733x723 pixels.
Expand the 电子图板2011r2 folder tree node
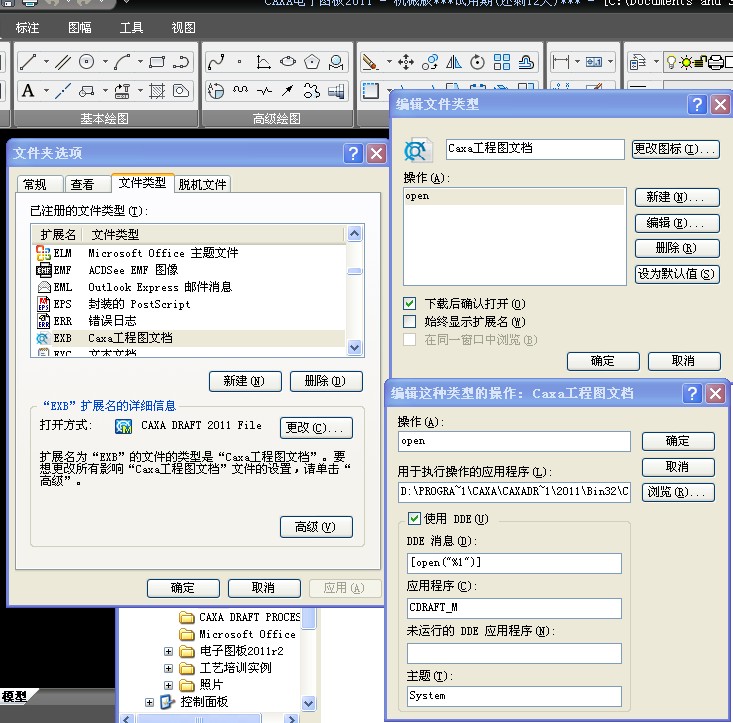click(168, 652)
